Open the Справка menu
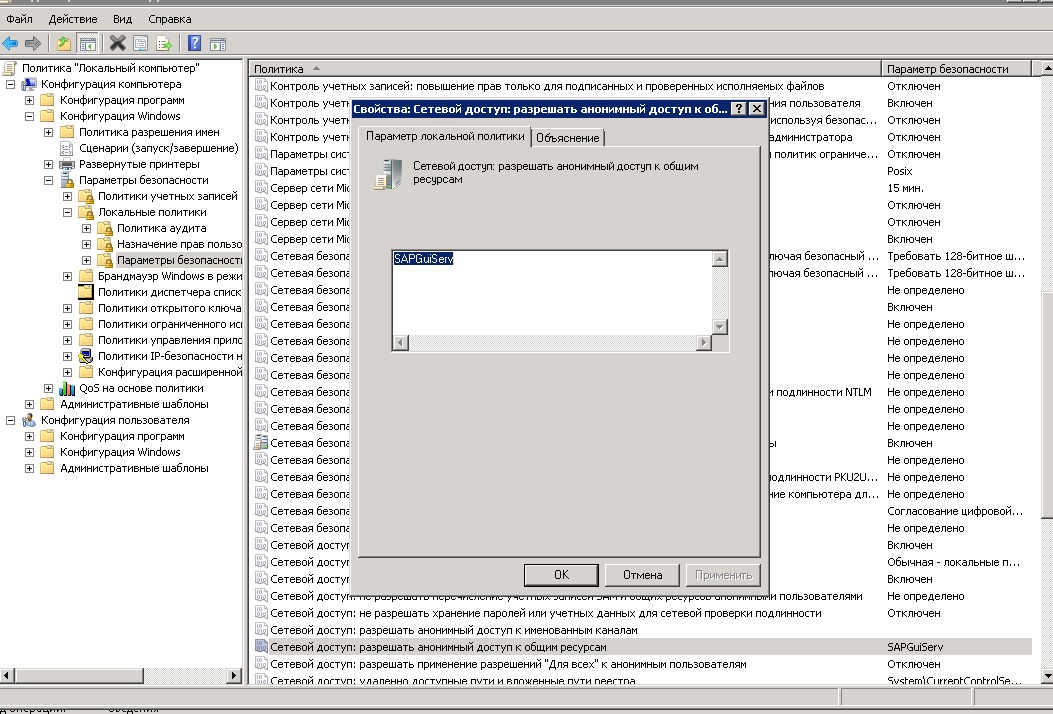This screenshot has width=1053, height=714. click(169, 19)
